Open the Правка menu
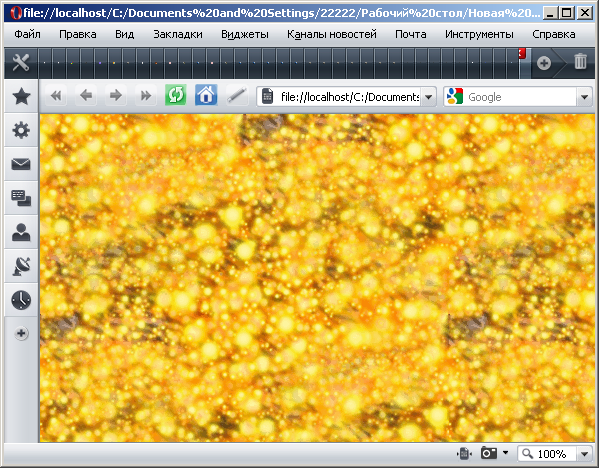The width and height of the screenshot is (599, 468). click(x=78, y=34)
